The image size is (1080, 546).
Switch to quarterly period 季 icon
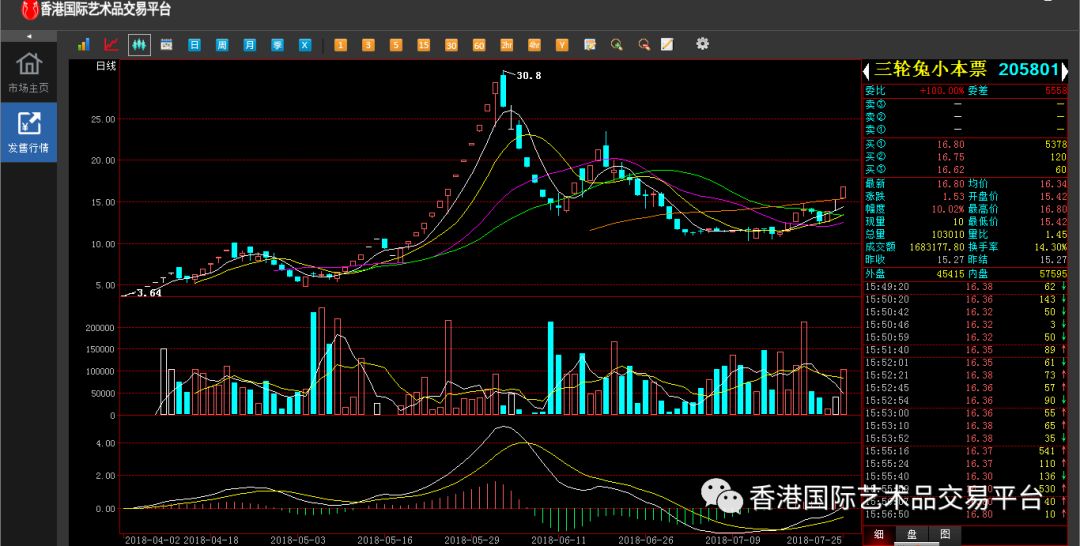click(277, 45)
